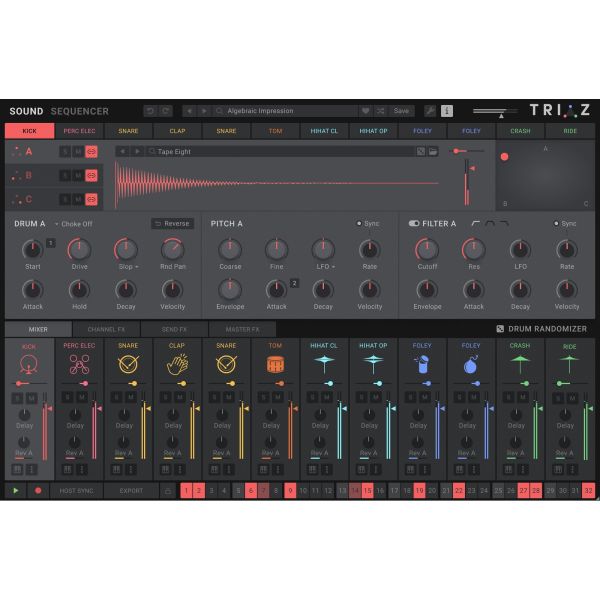The height and width of the screenshot is (600, 600).
Task: Click the red dot on the XY pad
Action: tap(504, 157)
